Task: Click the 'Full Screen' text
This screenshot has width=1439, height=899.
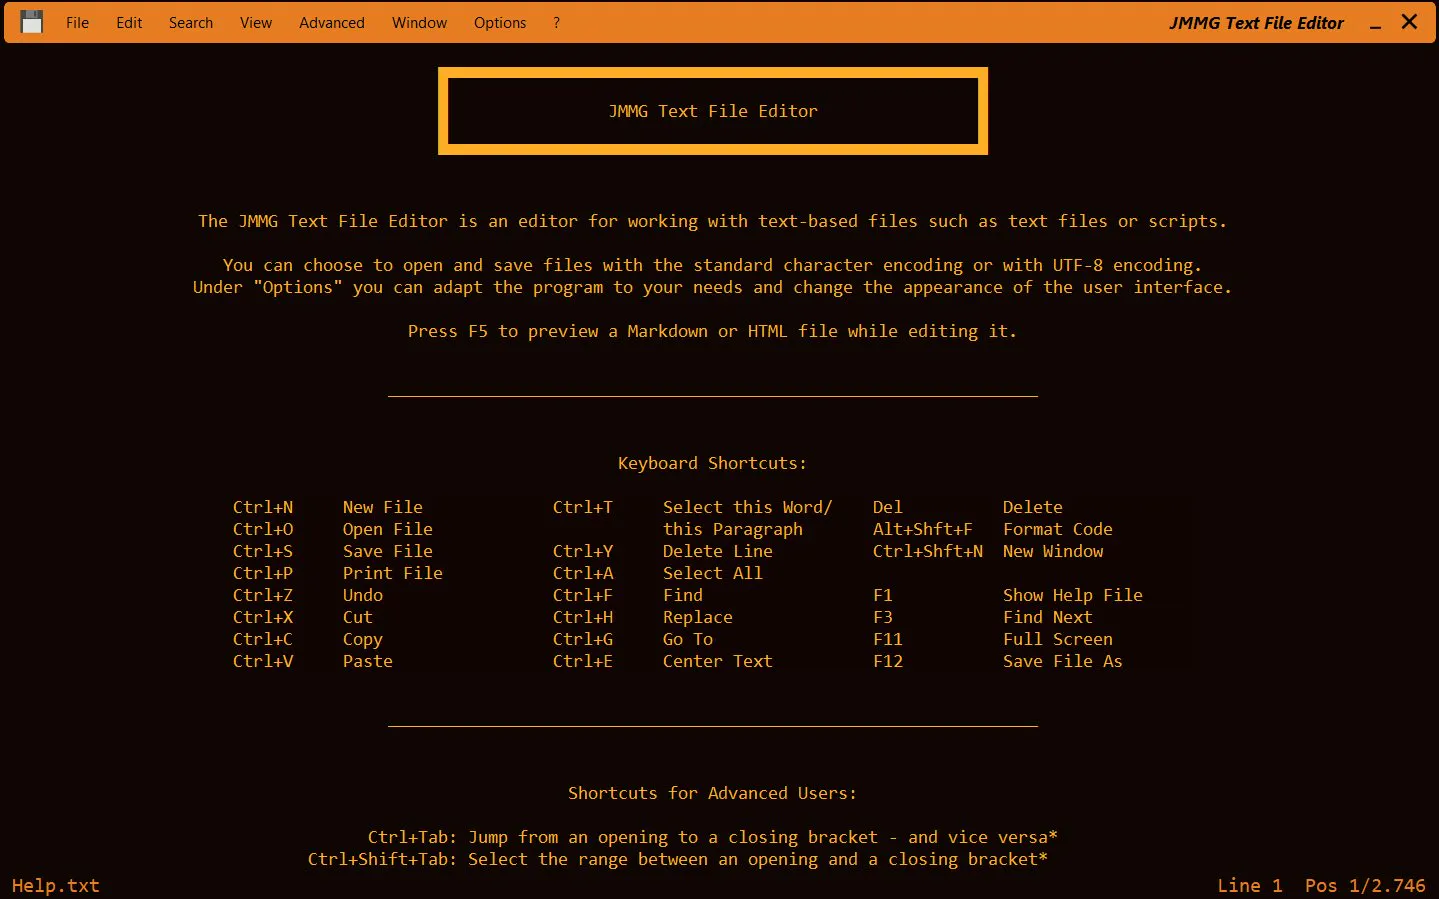Action: 1058,639
